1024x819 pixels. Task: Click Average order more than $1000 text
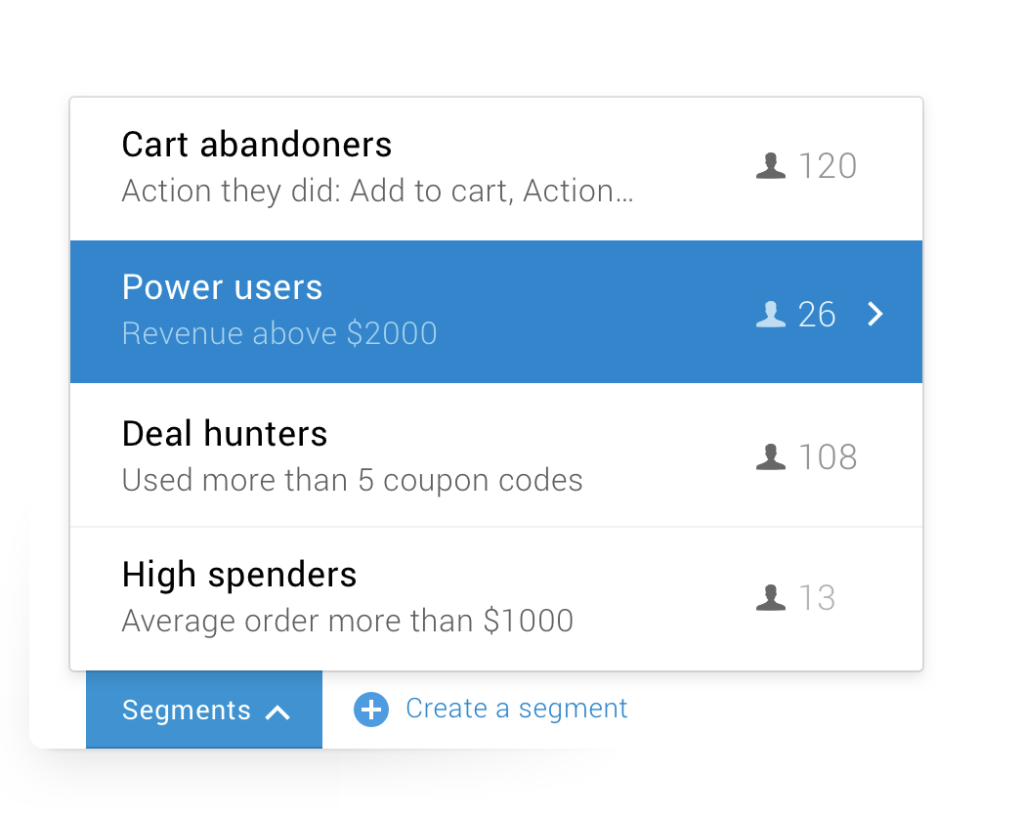(347, 621)
